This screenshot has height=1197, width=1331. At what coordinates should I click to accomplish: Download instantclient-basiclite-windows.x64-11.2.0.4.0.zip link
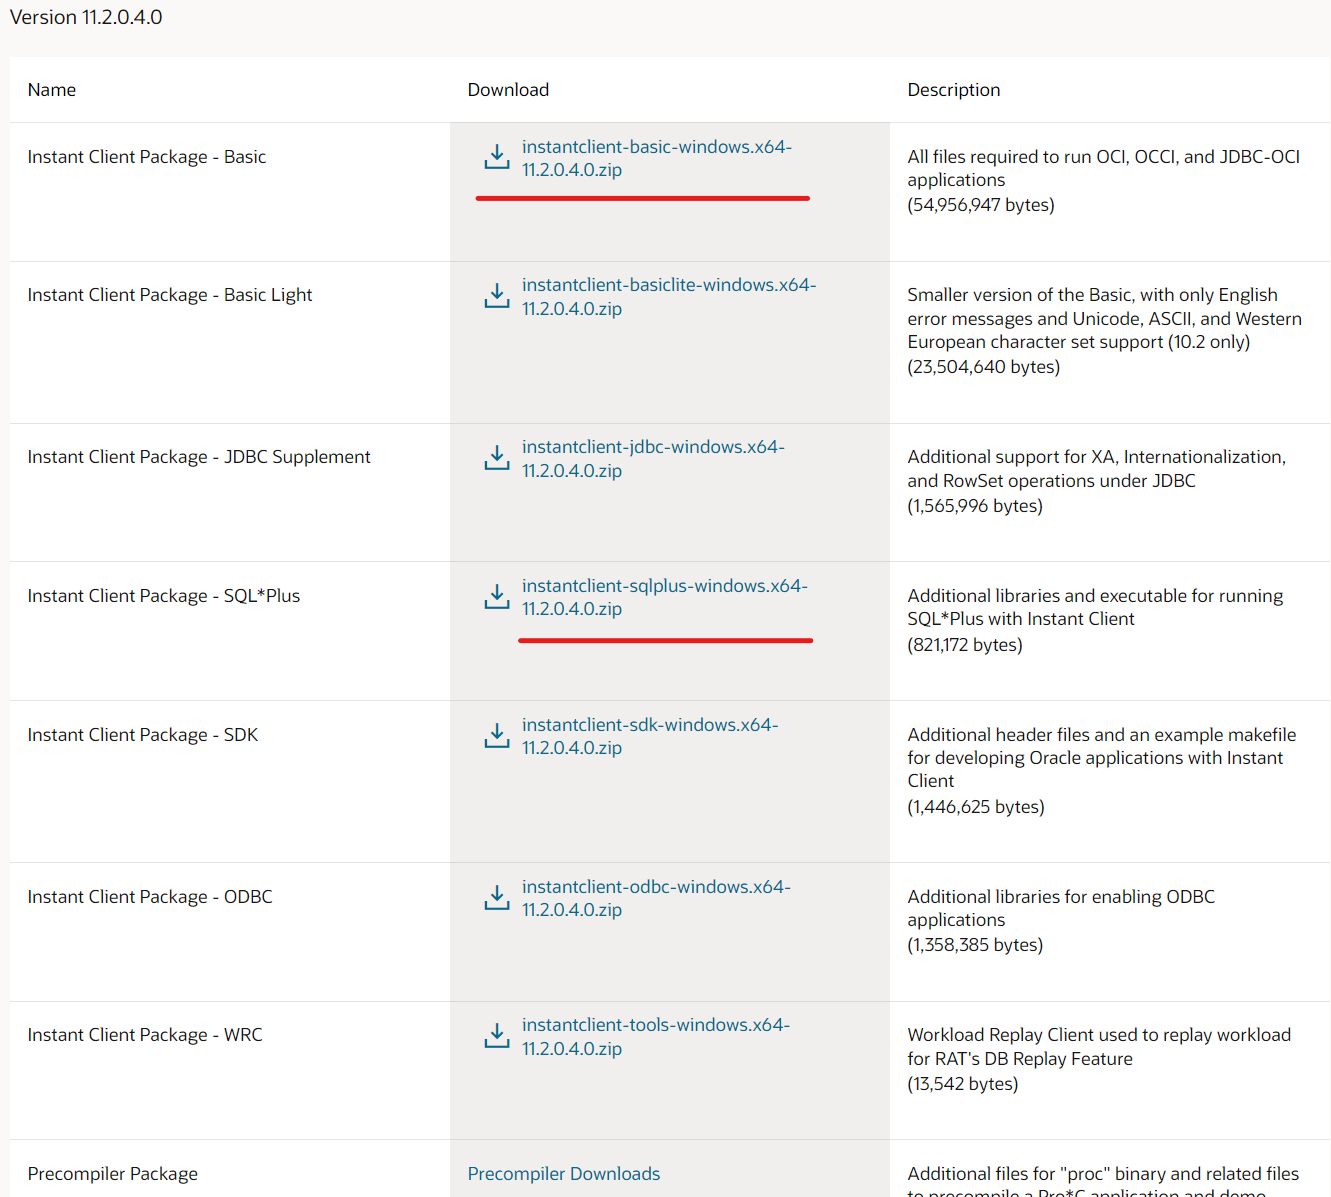669,297
